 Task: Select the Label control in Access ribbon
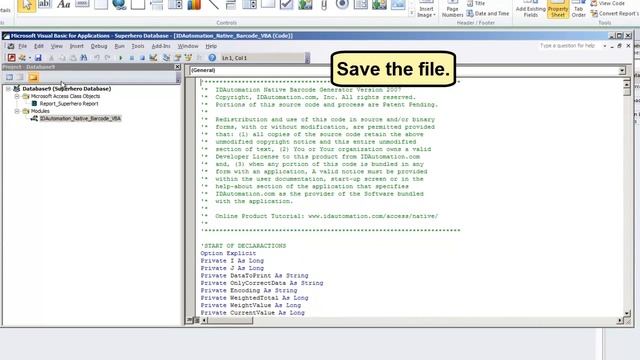pos(63,4)
